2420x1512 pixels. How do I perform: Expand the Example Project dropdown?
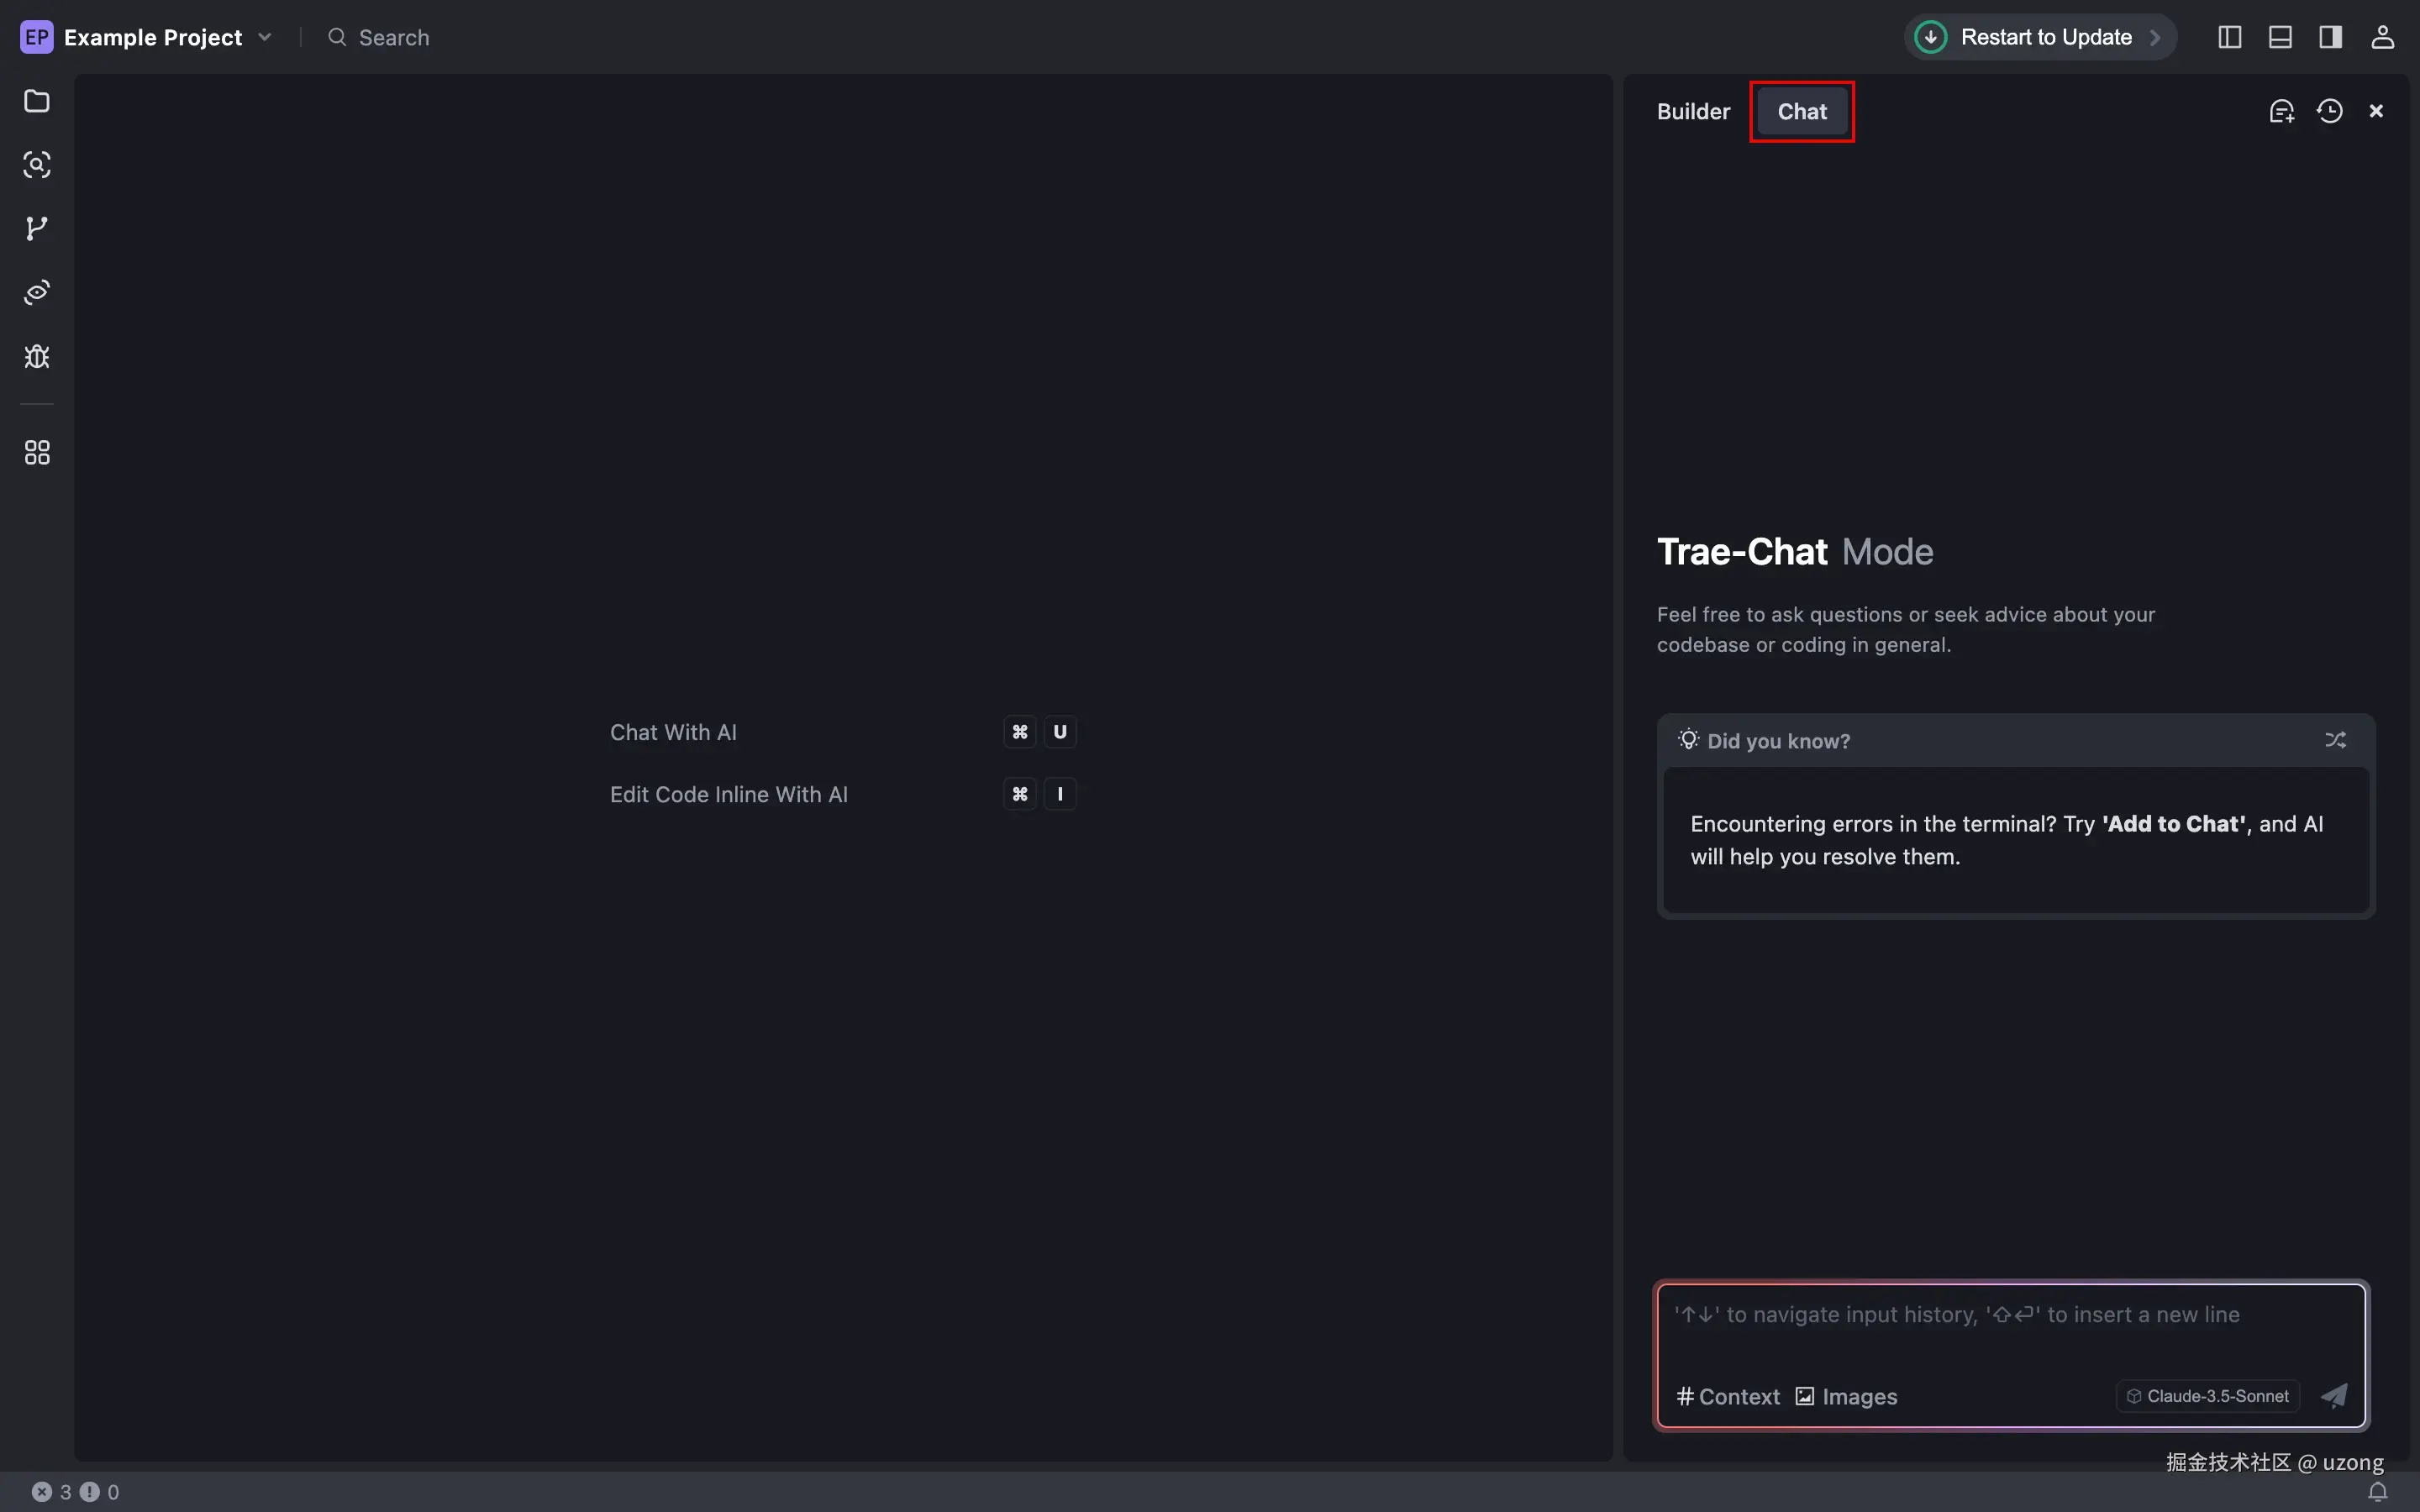[265, 37]
